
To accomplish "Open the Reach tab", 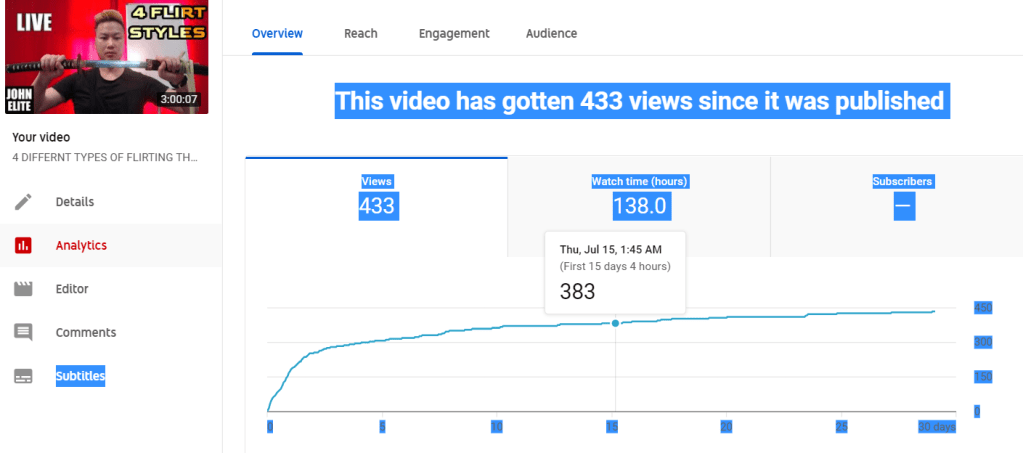I will pyautogui.click(x=360, y=33).
